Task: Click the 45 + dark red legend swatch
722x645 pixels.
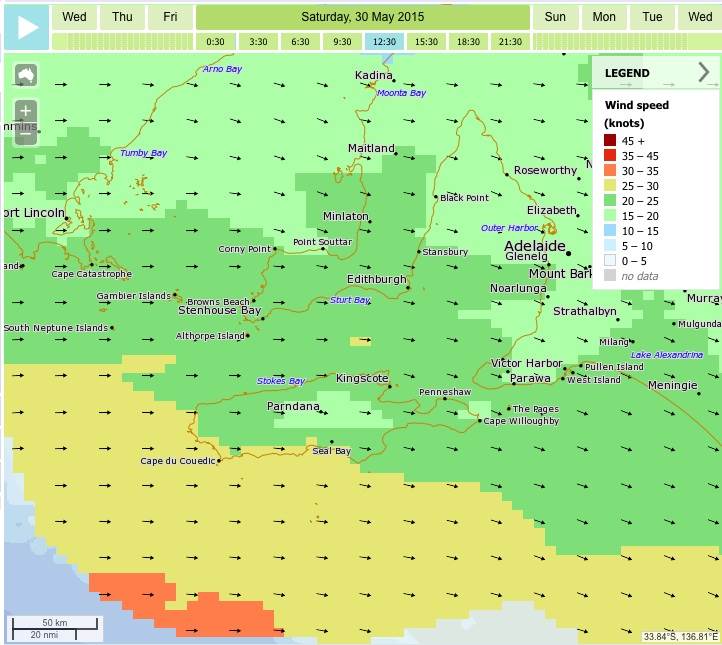Action: point(609,141)
